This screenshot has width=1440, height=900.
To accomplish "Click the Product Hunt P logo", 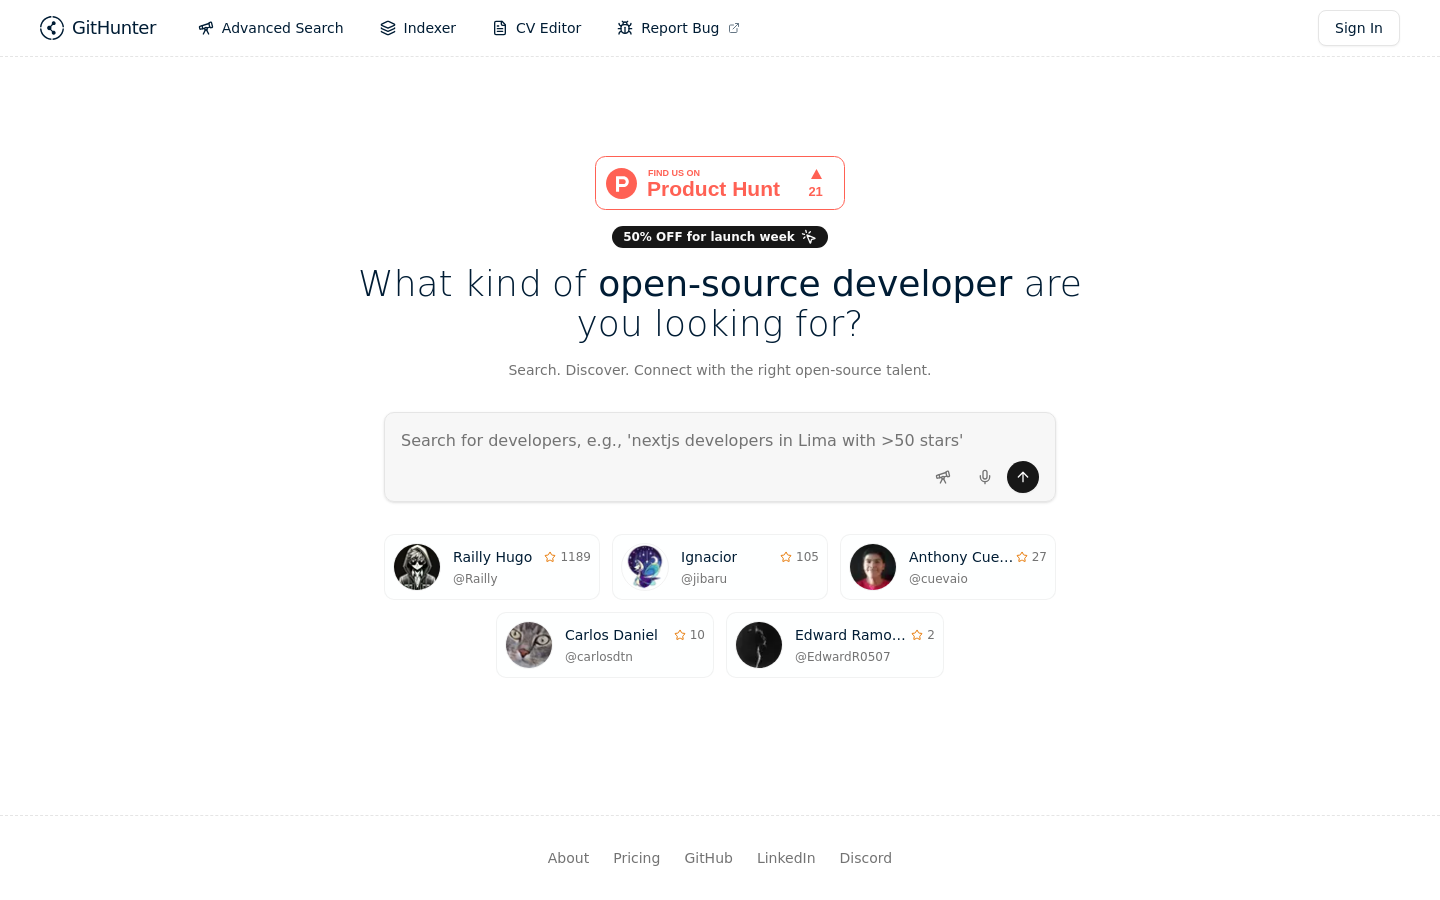I will (x=621, y=183).
